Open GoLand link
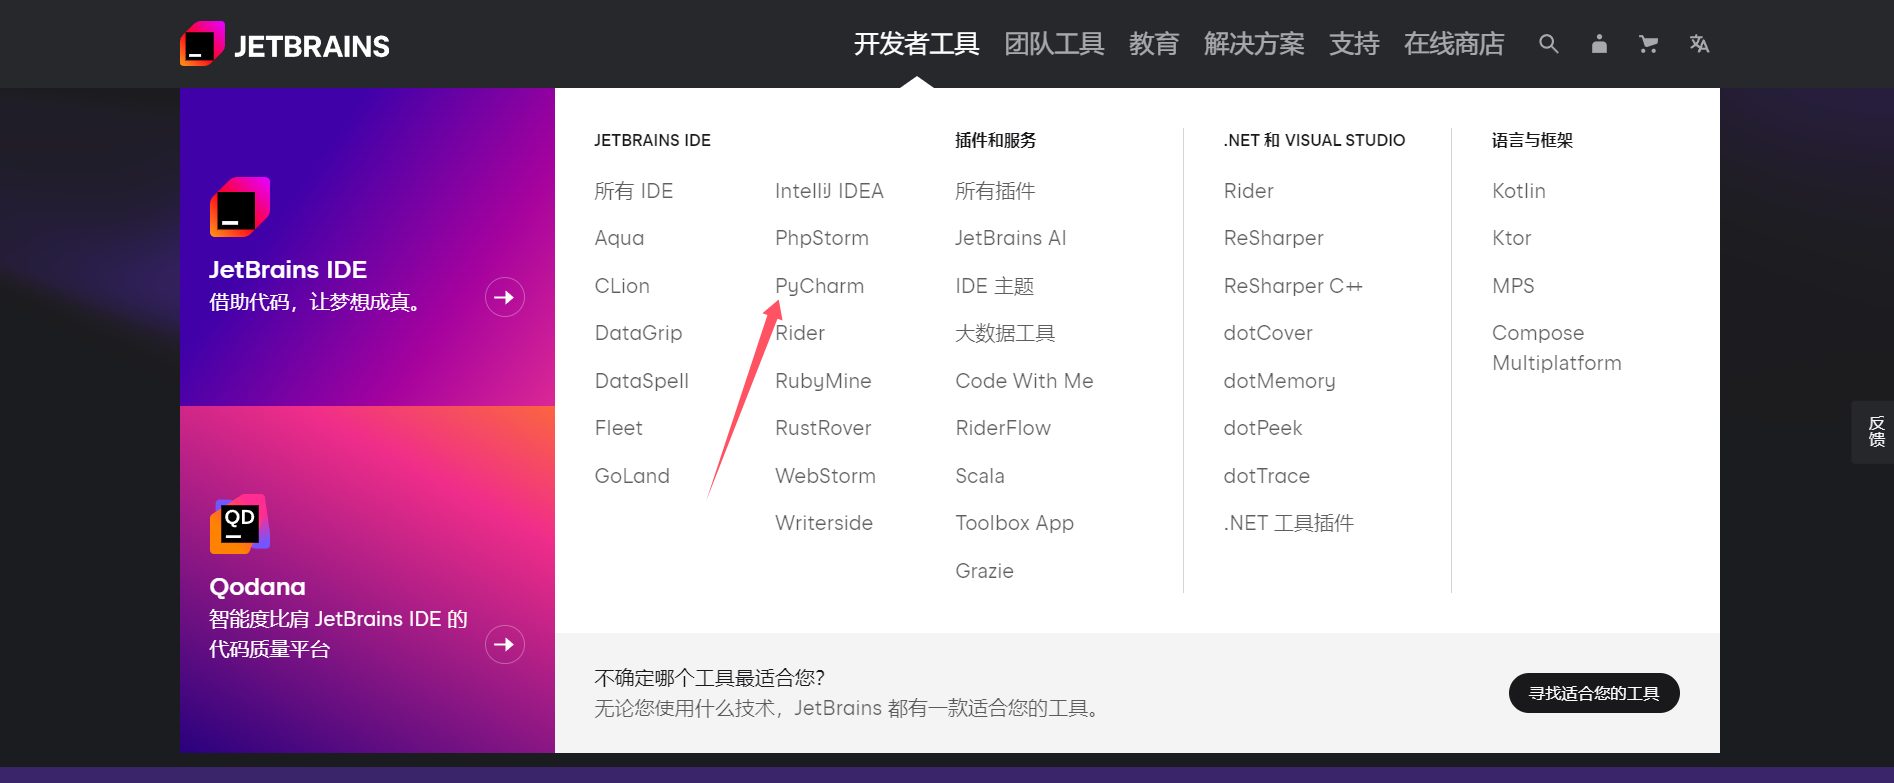 (632, 476)
